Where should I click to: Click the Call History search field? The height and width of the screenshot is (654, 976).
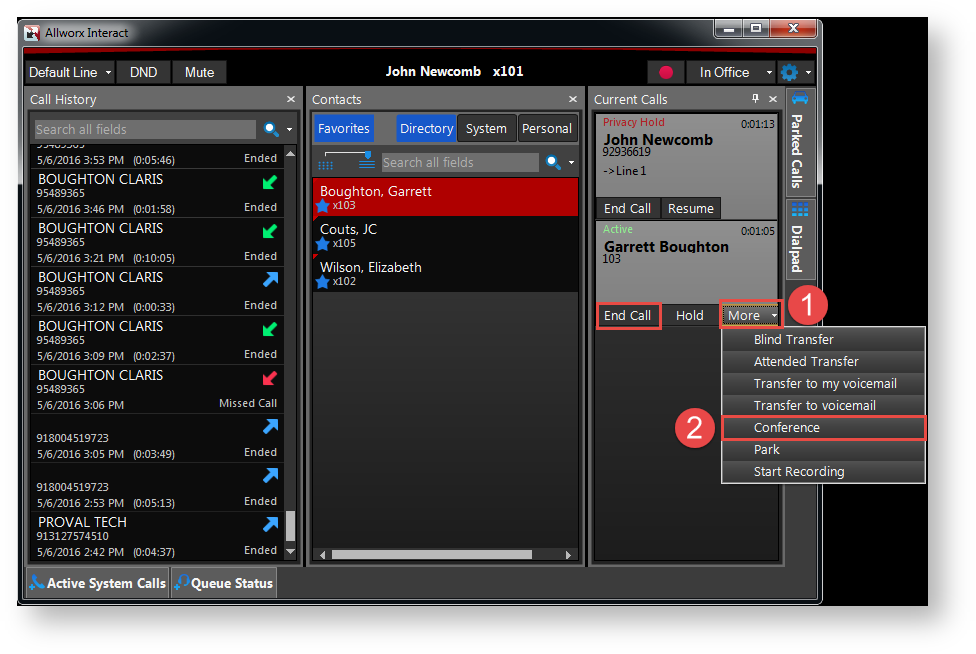click(x=145, y=129)
